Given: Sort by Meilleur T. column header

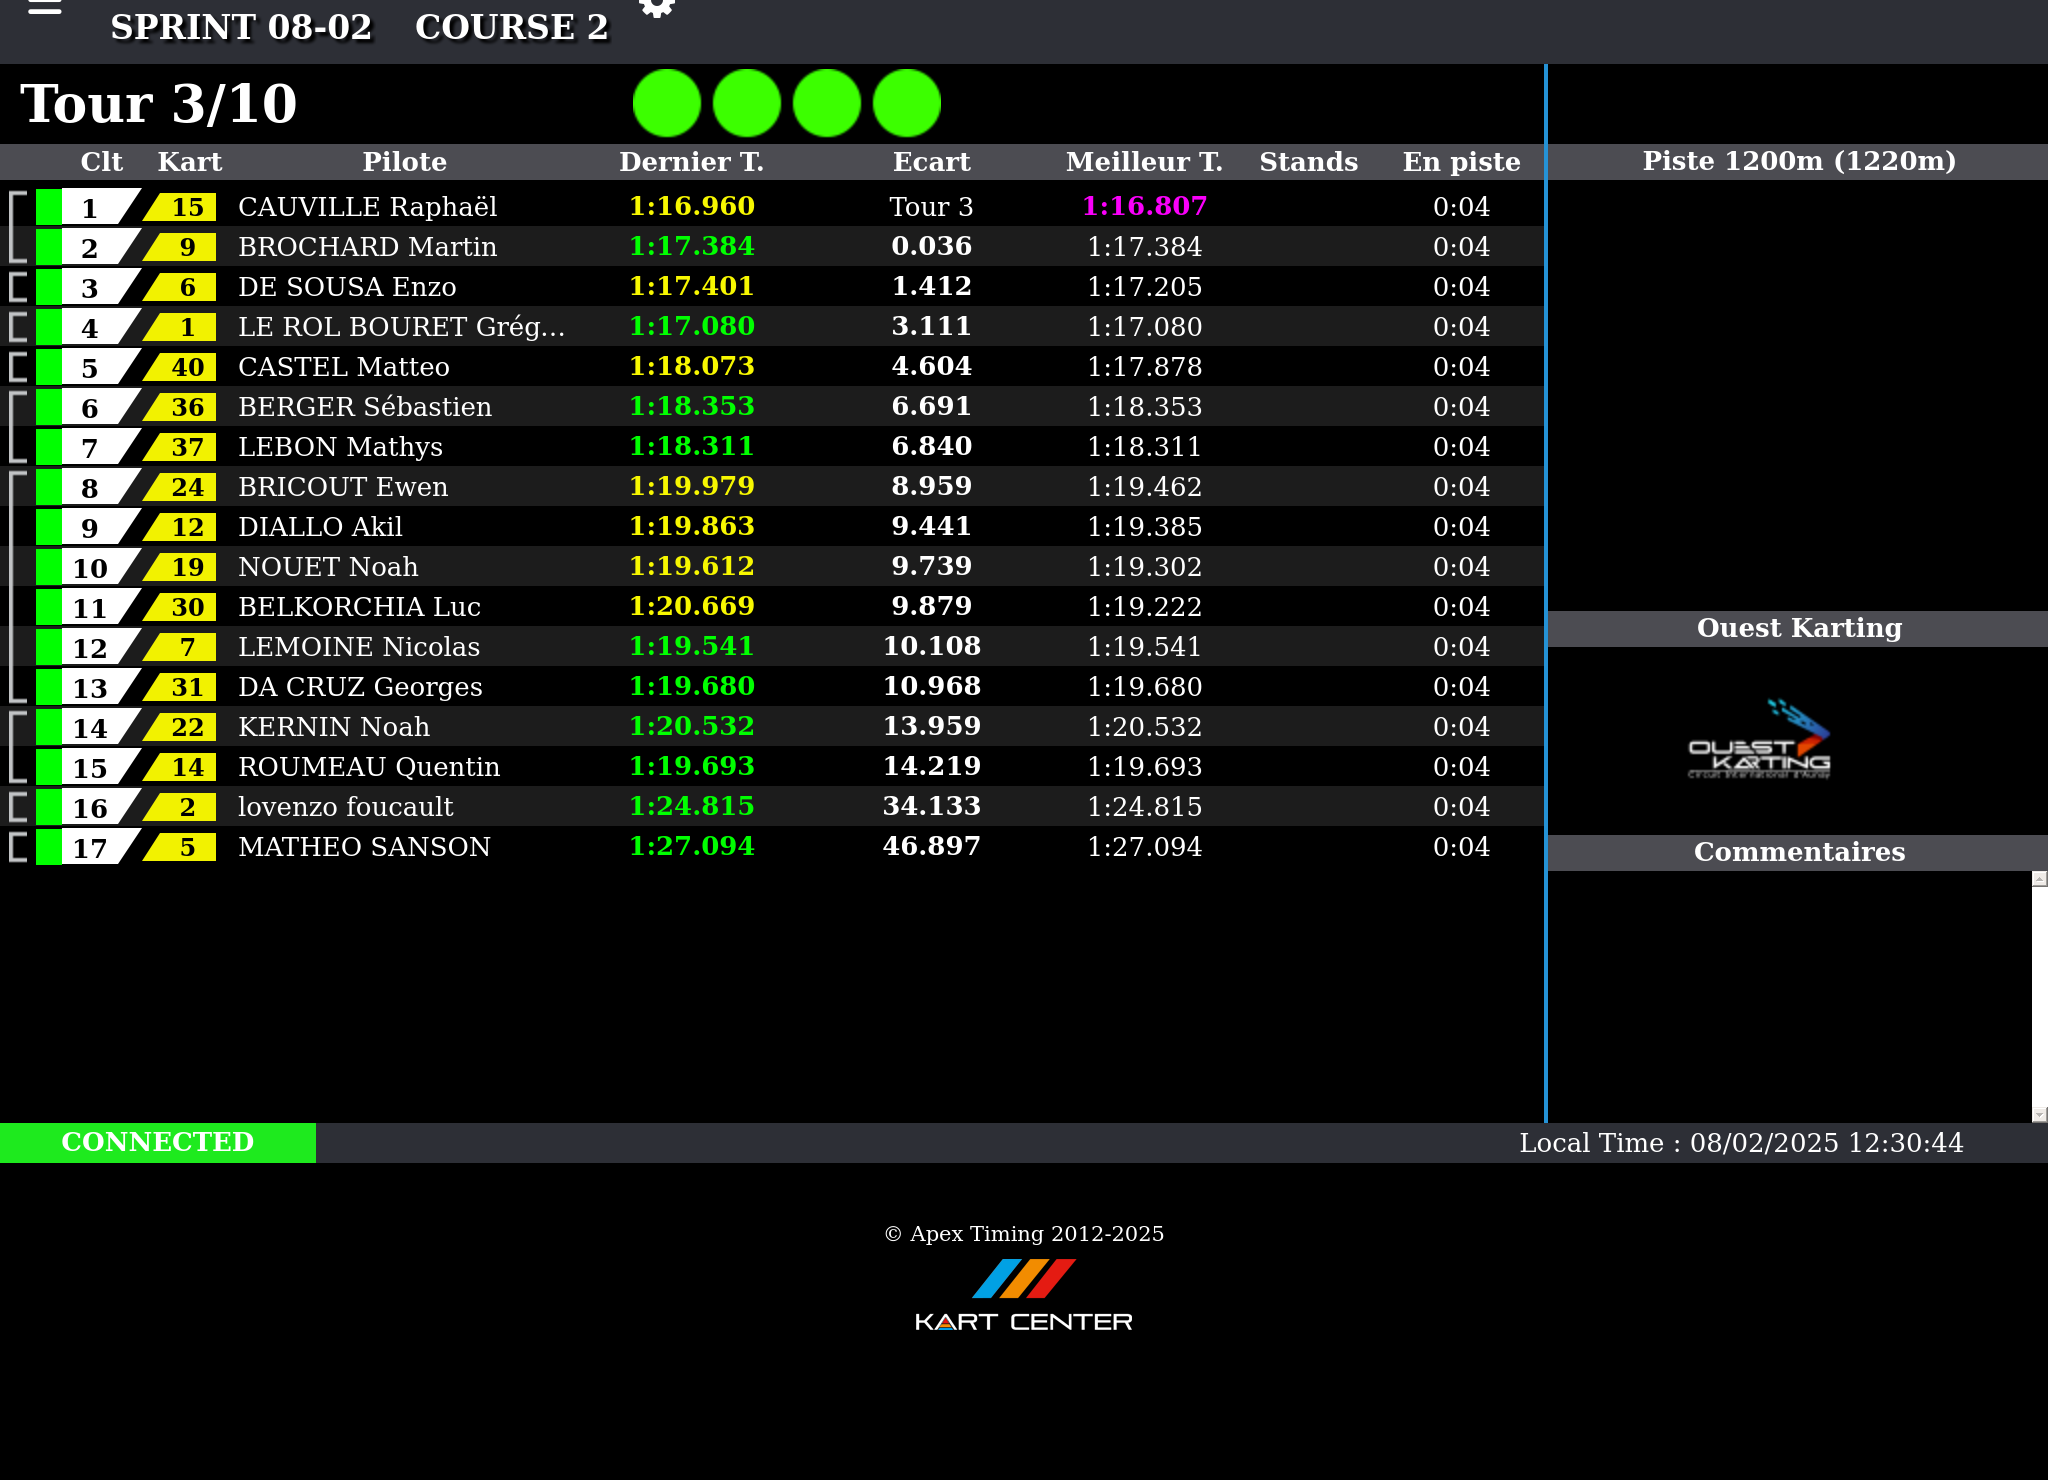Looking at the screenshot, I should coord(1144,162).
